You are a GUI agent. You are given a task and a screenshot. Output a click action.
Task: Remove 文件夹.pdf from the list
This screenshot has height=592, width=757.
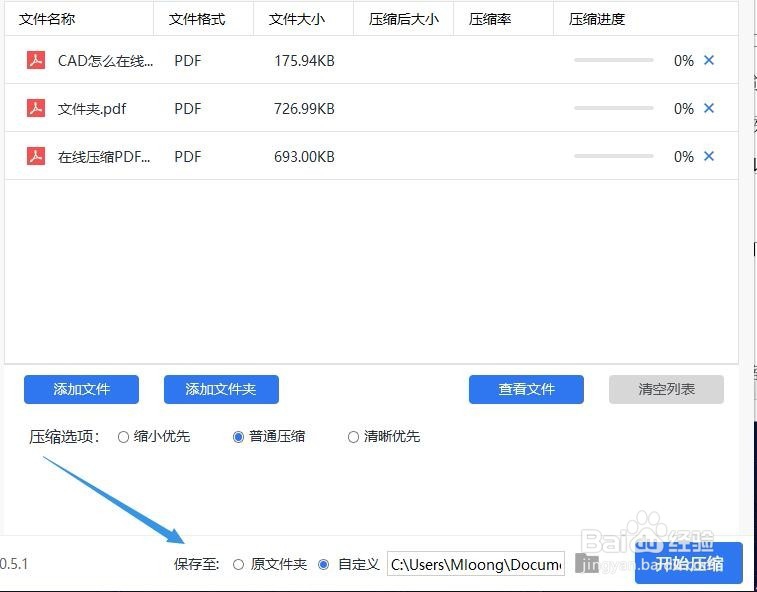[x=709, y=108]
